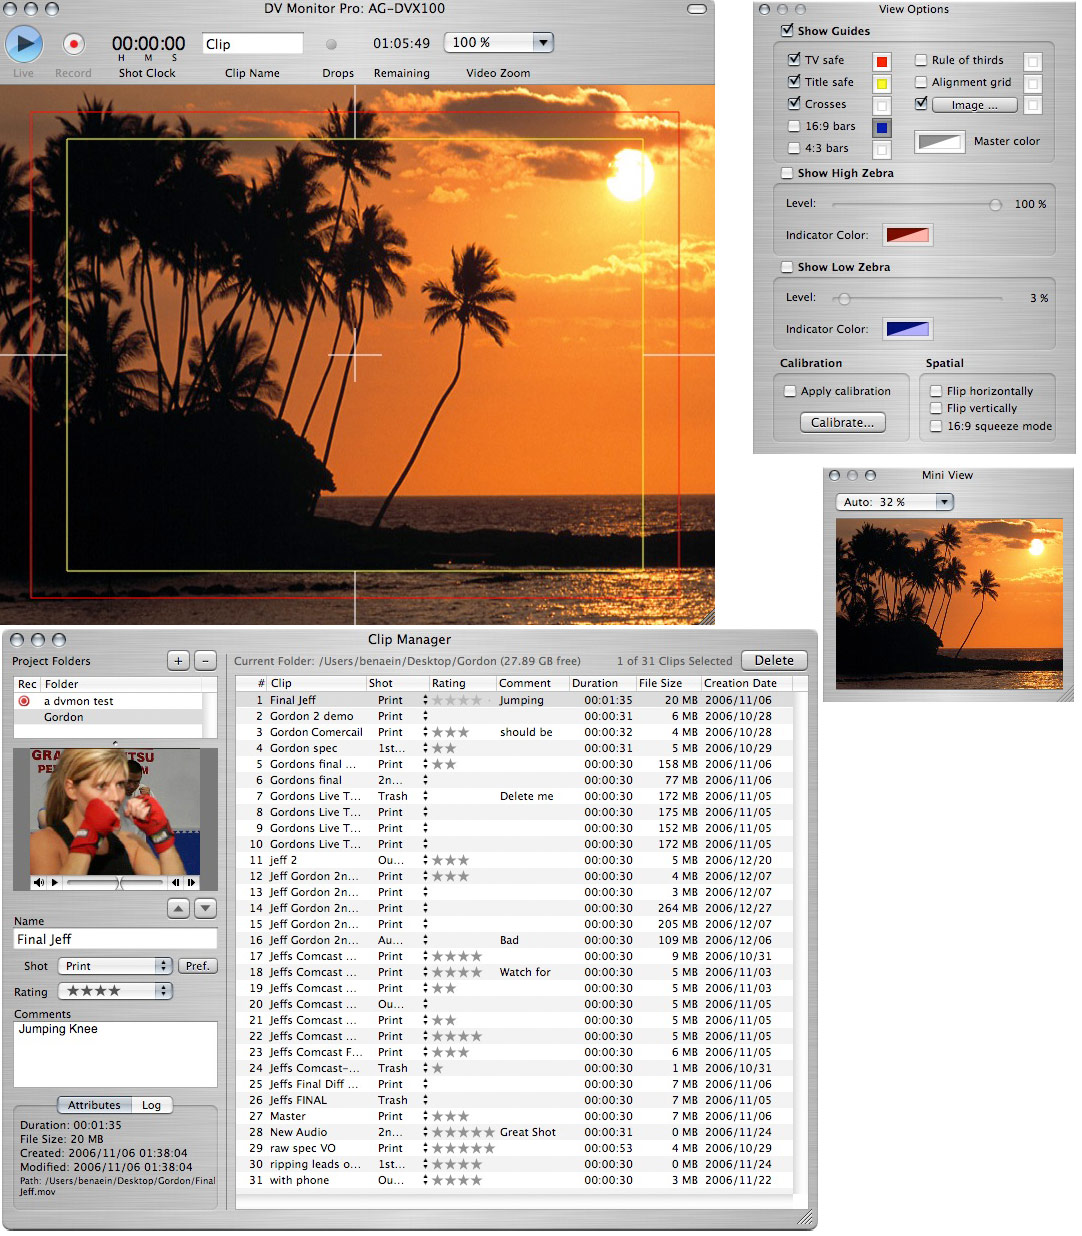This screenshot has height=1236, width=1082.
Task: Click the toolbar pill button in DV Monitor title bar
Action: coord(698,9)
